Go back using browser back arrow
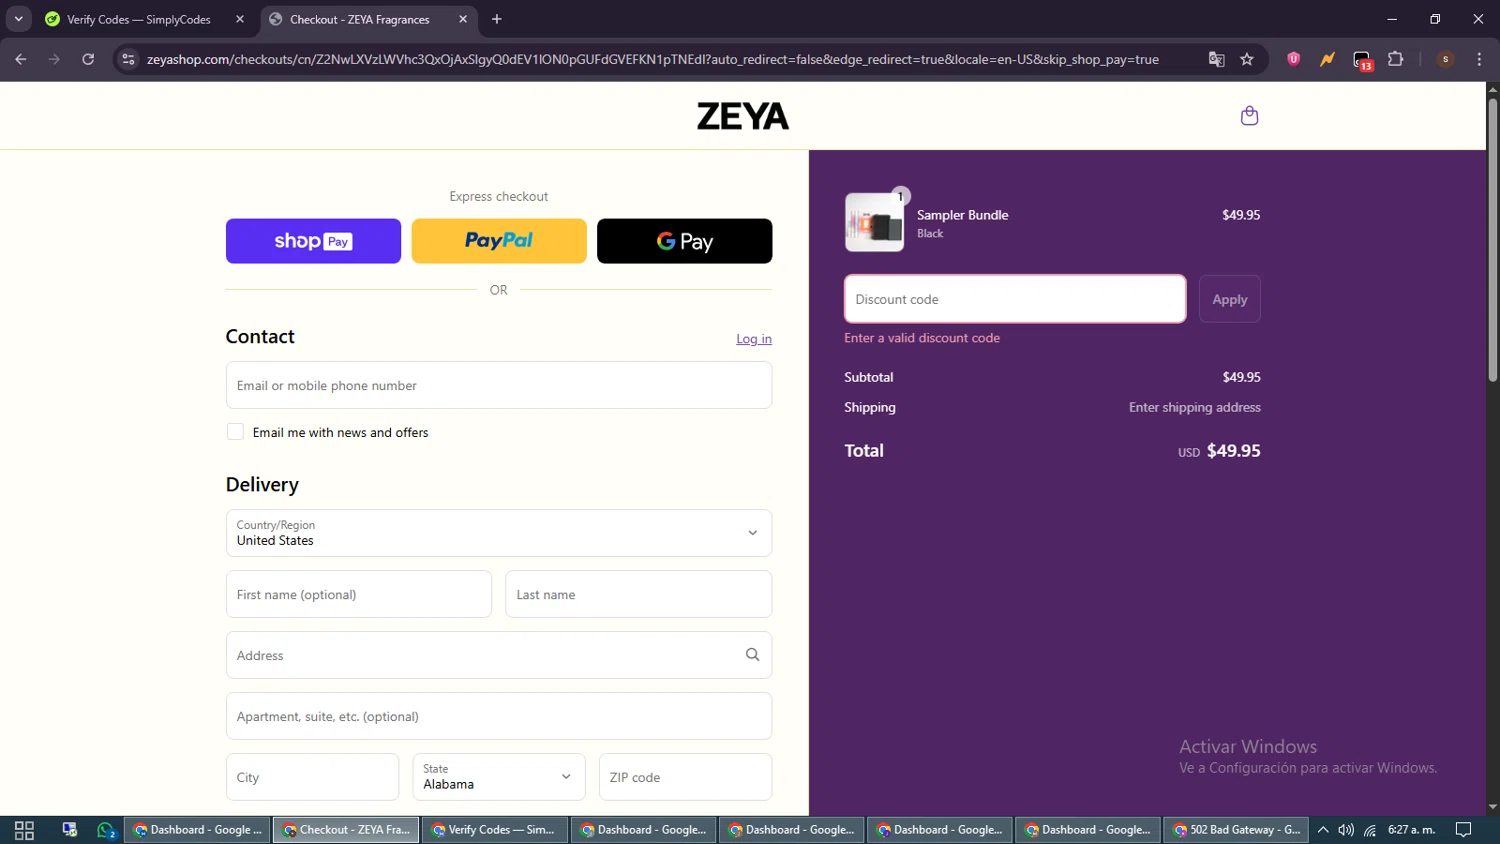Viewport: 1500px width, 844px height. (x=21, y=59)
